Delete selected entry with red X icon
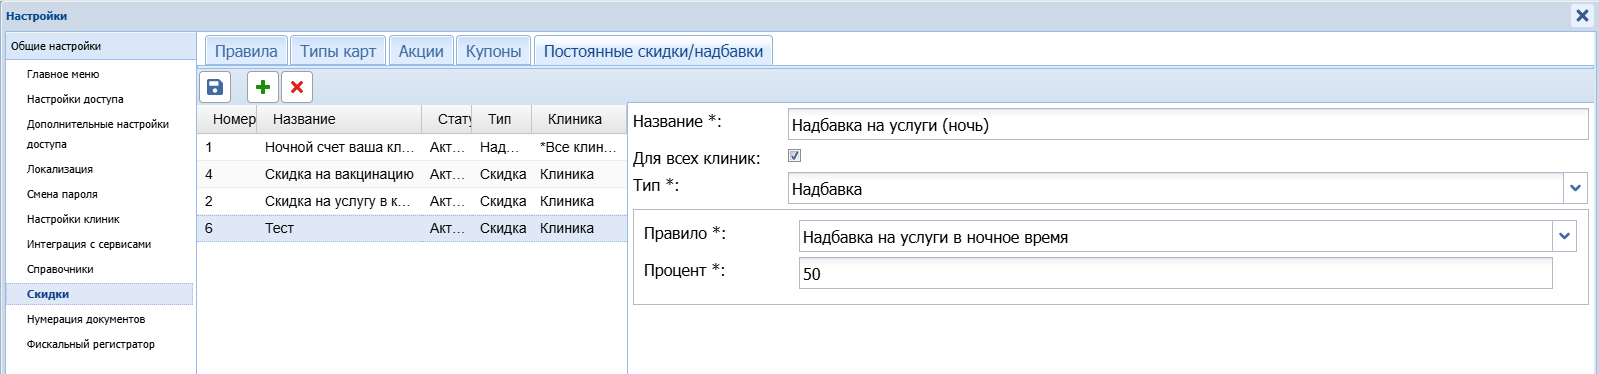 point(297,87)
